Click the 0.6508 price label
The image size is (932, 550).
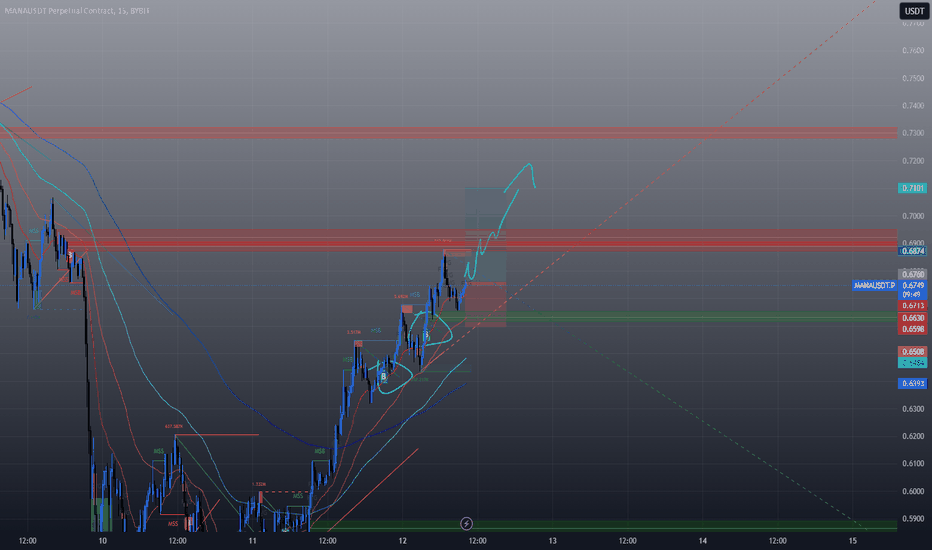(913, 351)
